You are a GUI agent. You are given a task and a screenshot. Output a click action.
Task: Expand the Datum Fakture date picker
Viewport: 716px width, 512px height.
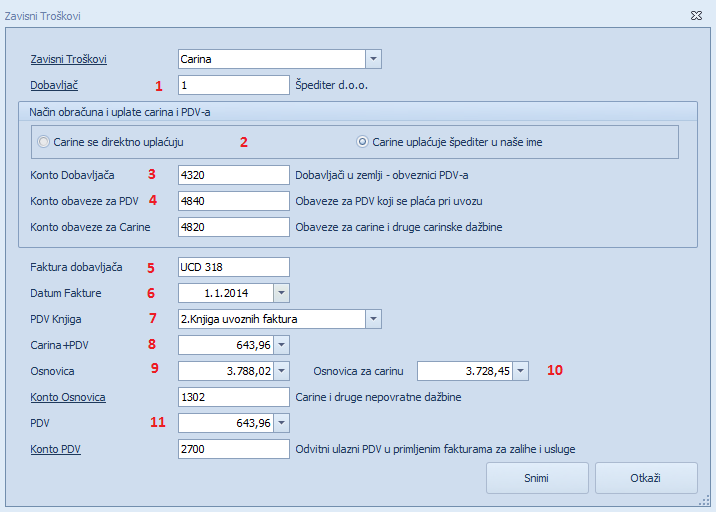[281, 293]
